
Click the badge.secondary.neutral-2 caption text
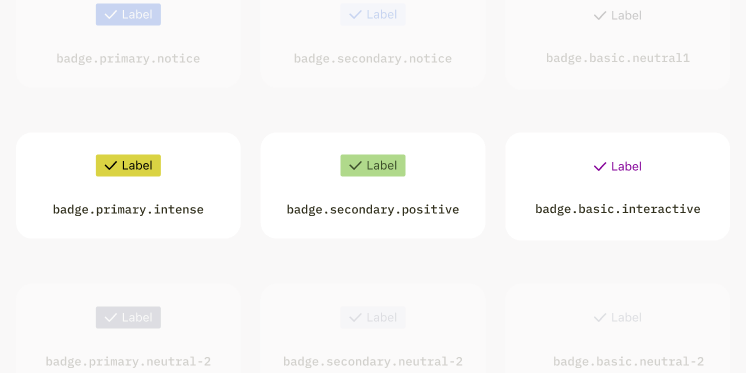tap(373, 362)
